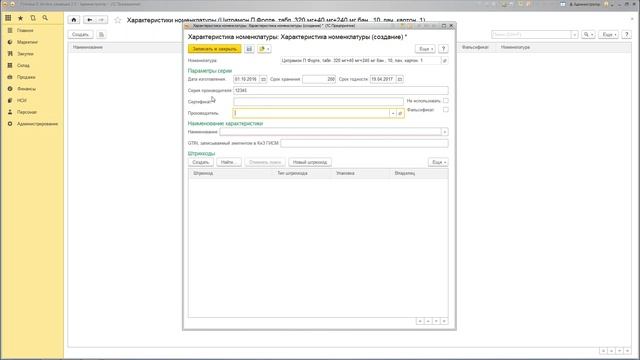This screenshot has height=360, width=640.
Task: Click the Новый штрихкод button
Action: coord(310,162)
